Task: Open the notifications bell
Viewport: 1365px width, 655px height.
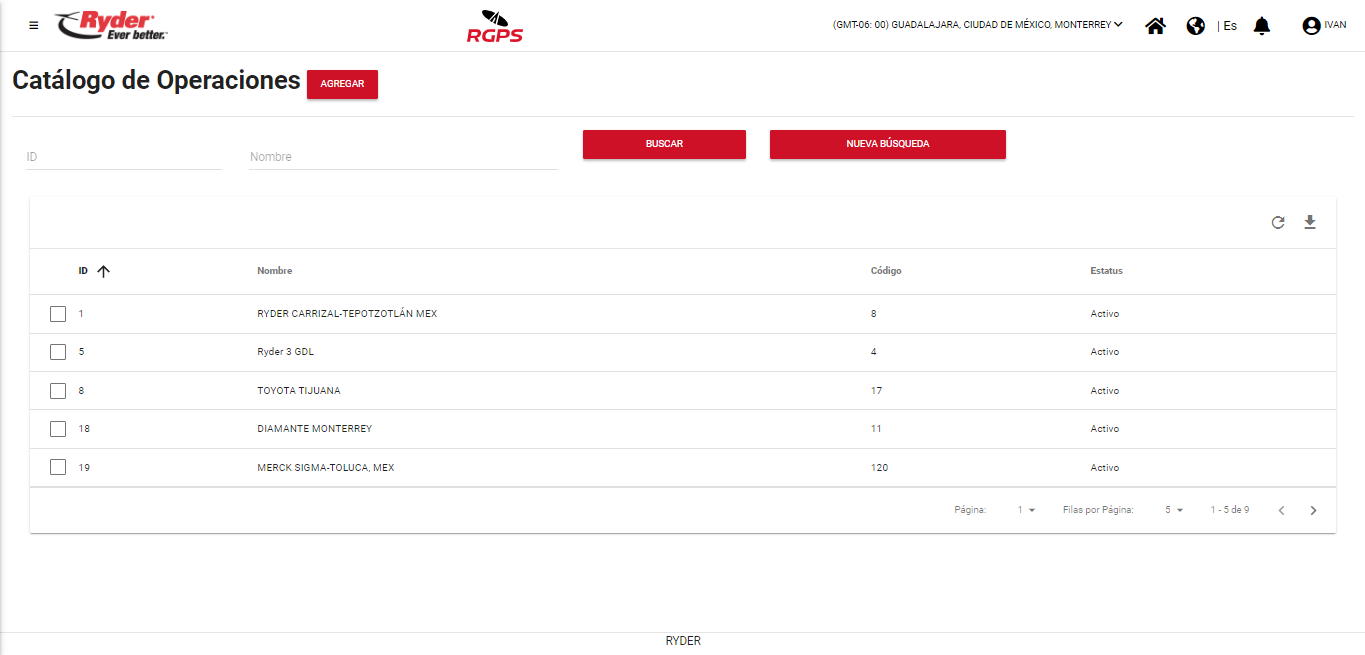Action: click(1262, 26)
